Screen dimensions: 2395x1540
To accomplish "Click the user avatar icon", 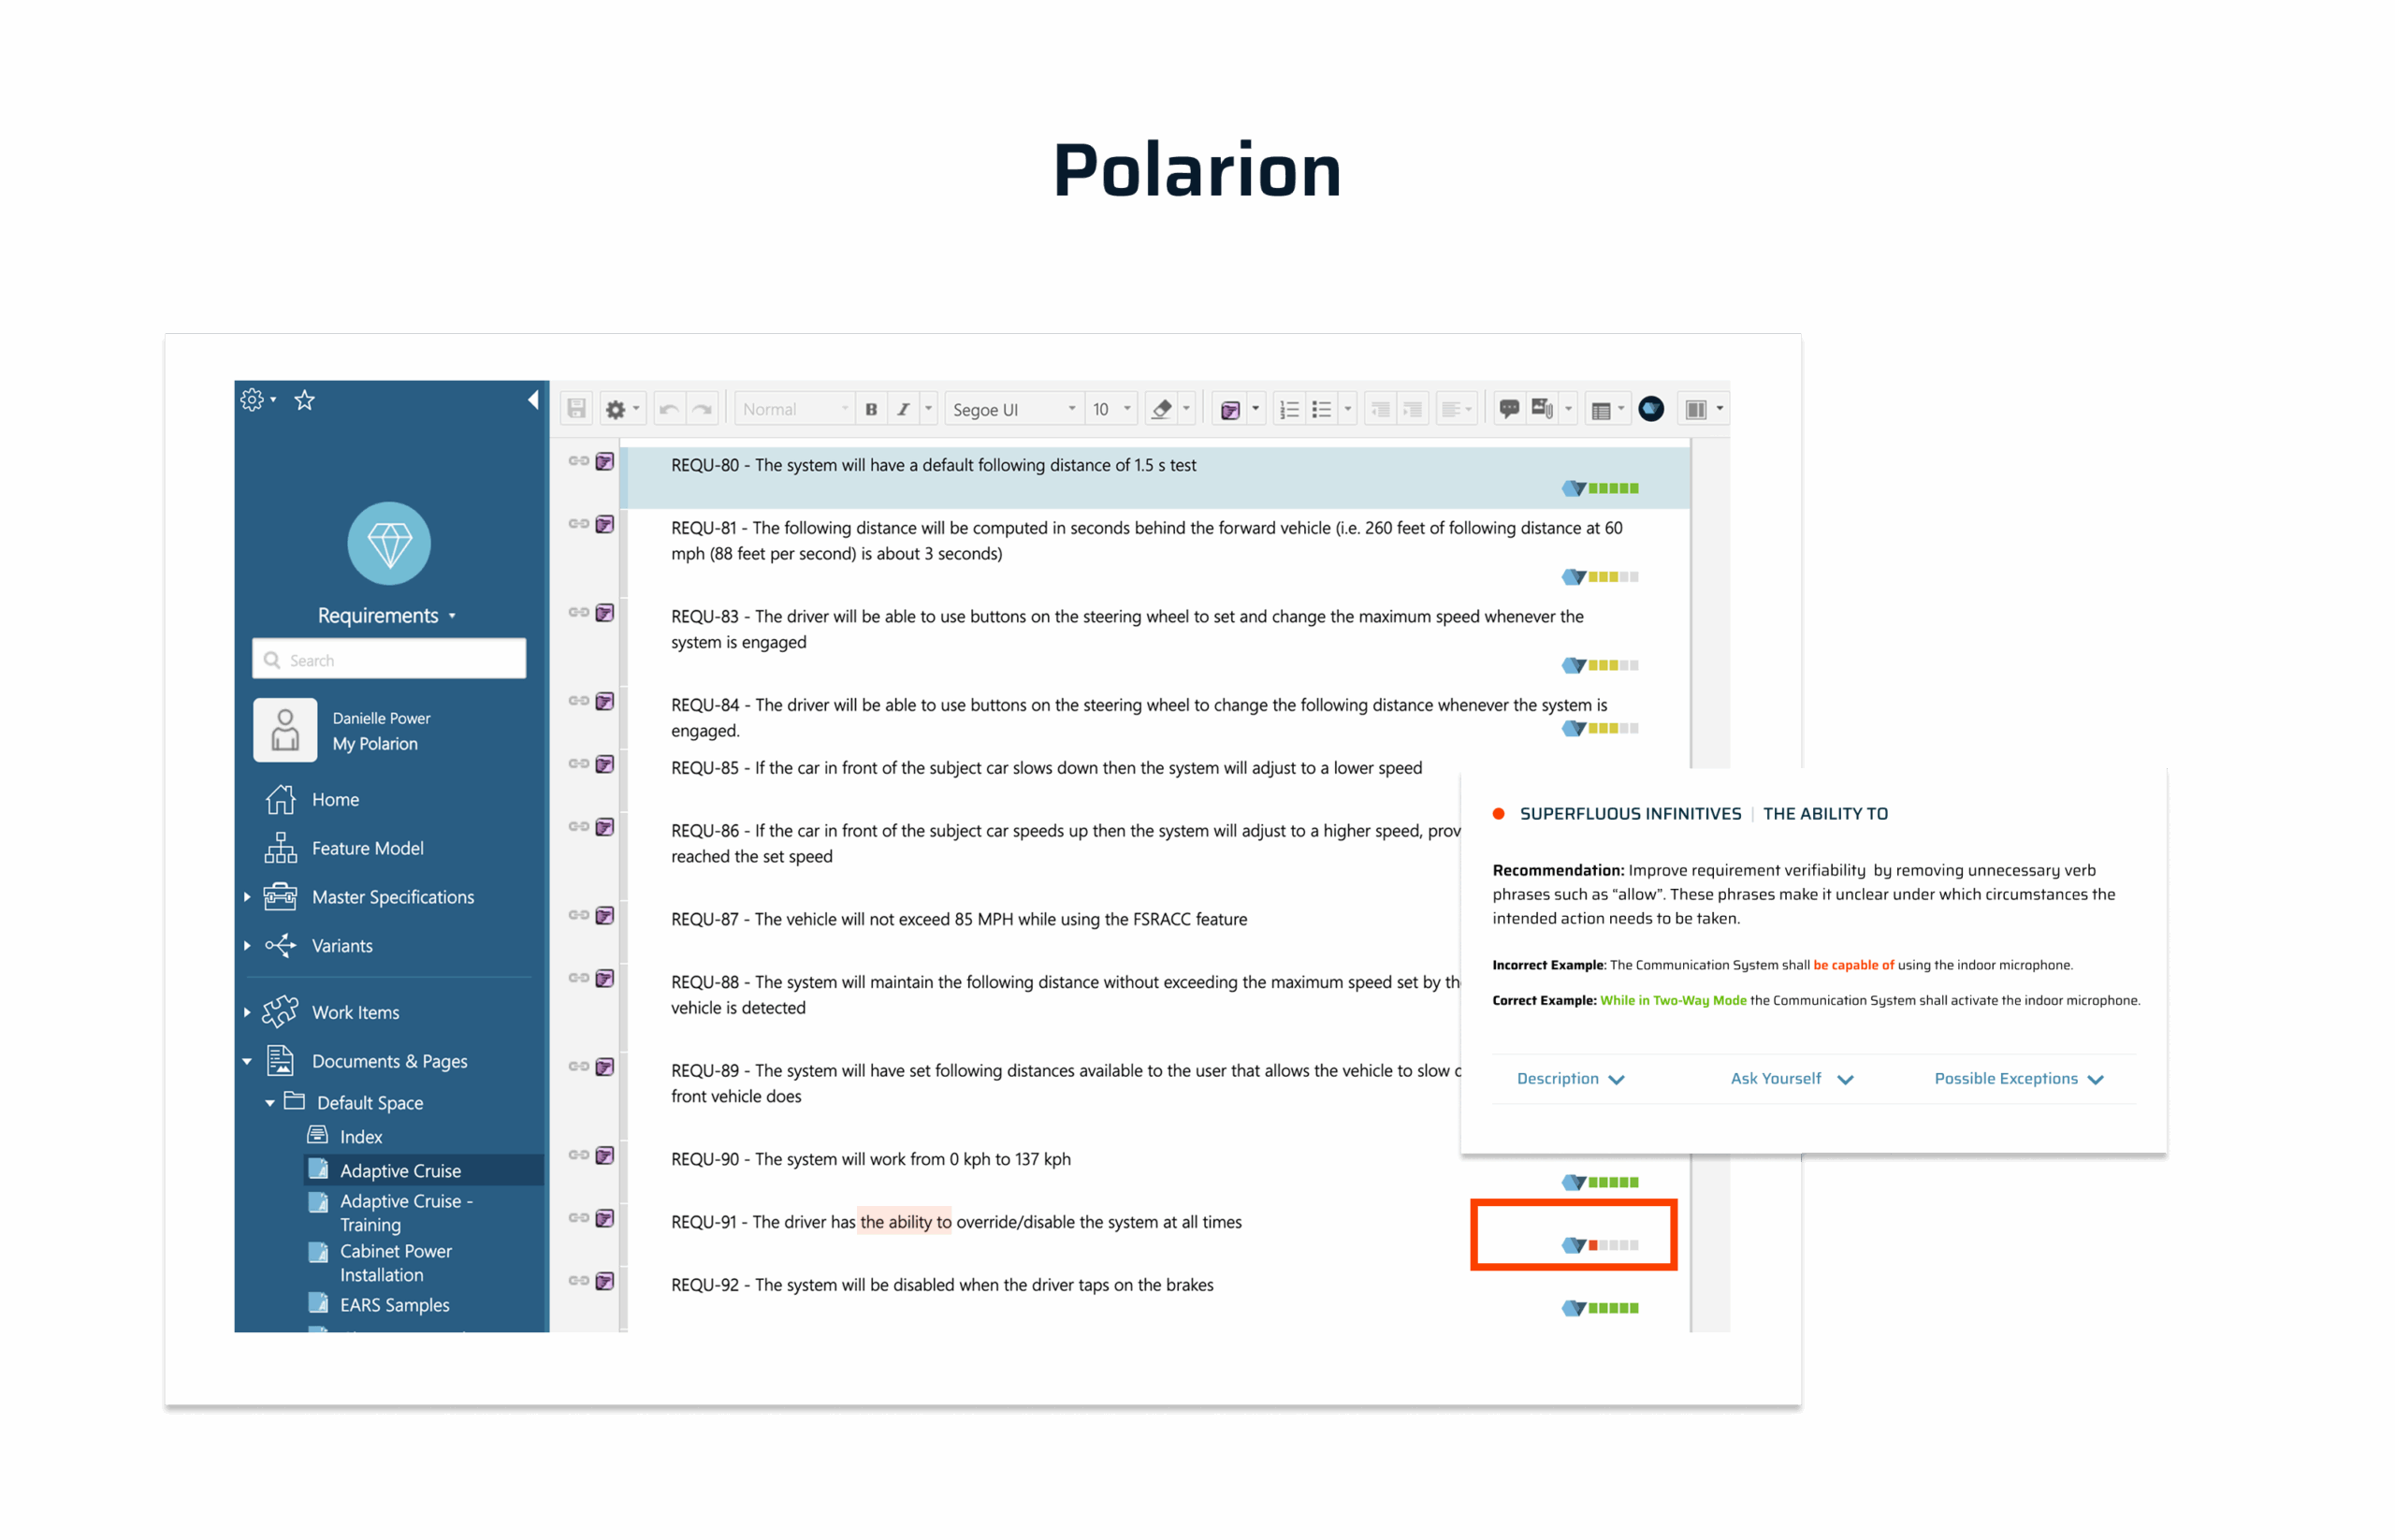I will (285, 730).
